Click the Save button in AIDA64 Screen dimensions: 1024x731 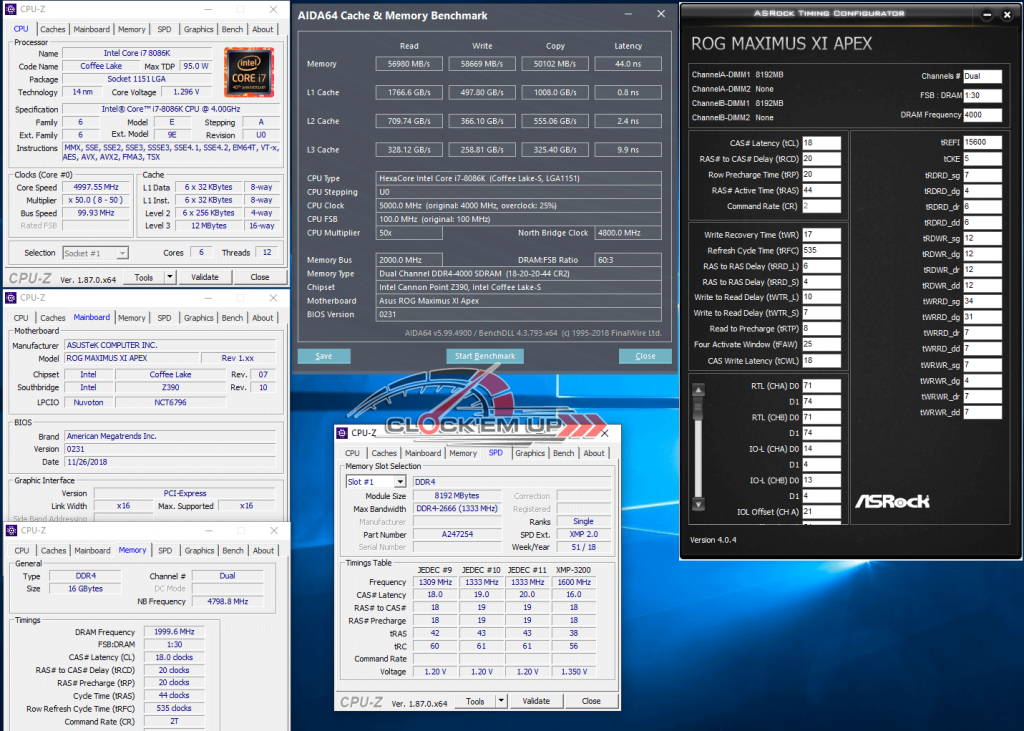click(324, 356)
